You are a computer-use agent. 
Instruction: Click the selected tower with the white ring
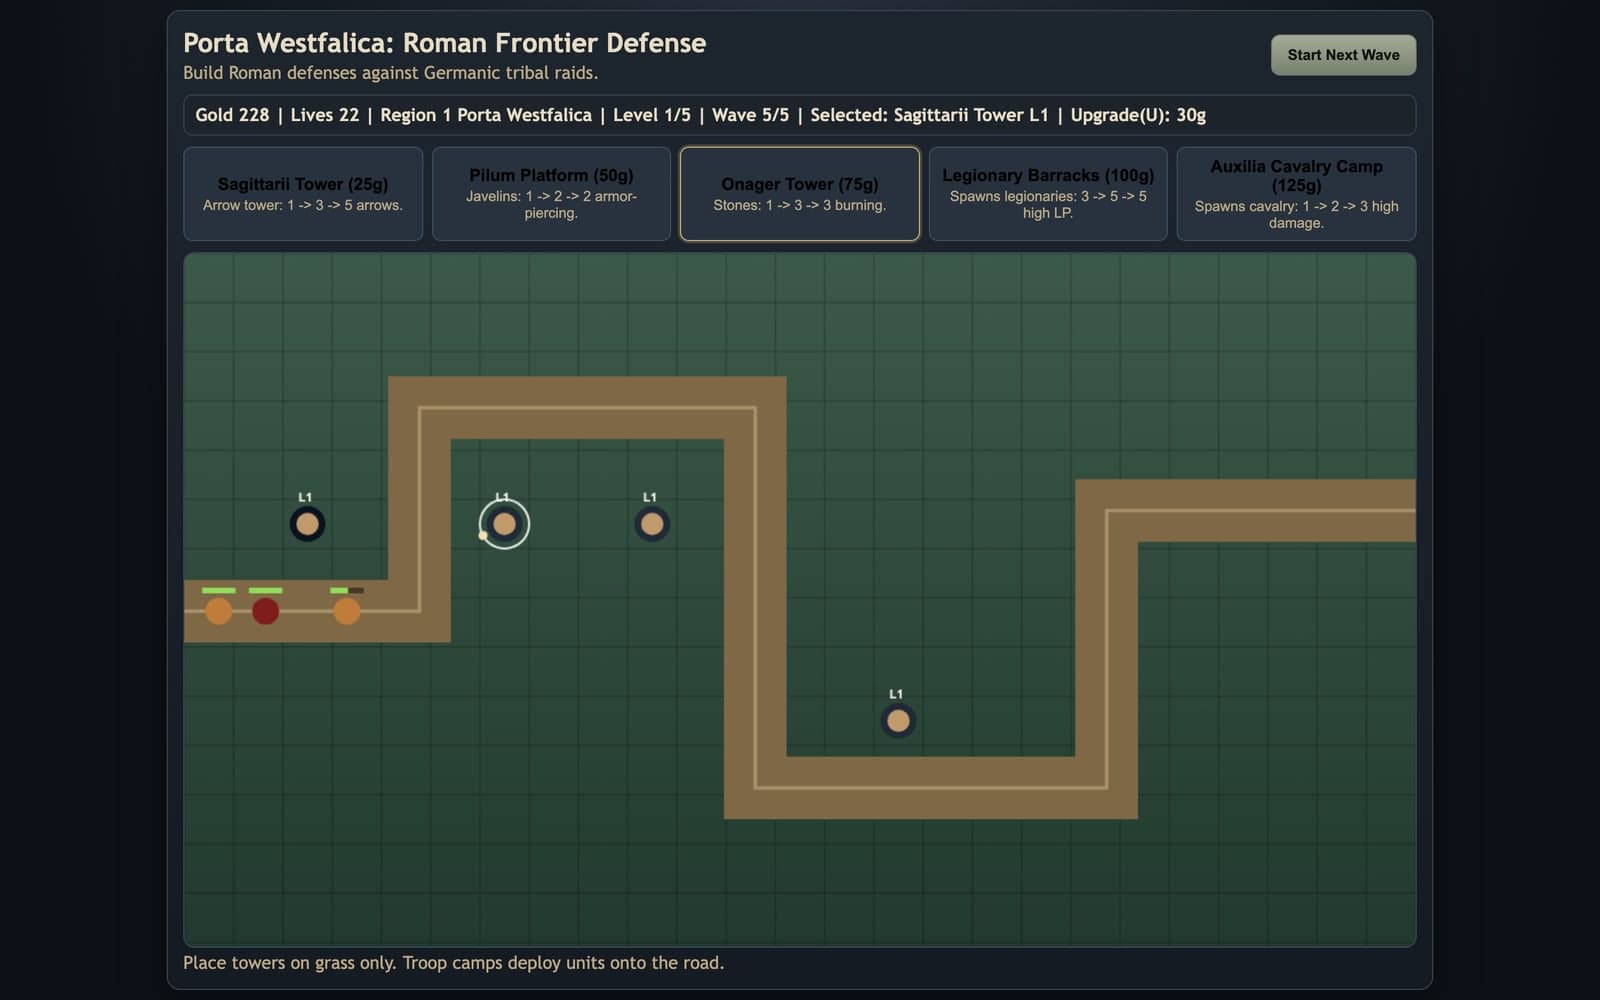504,524
